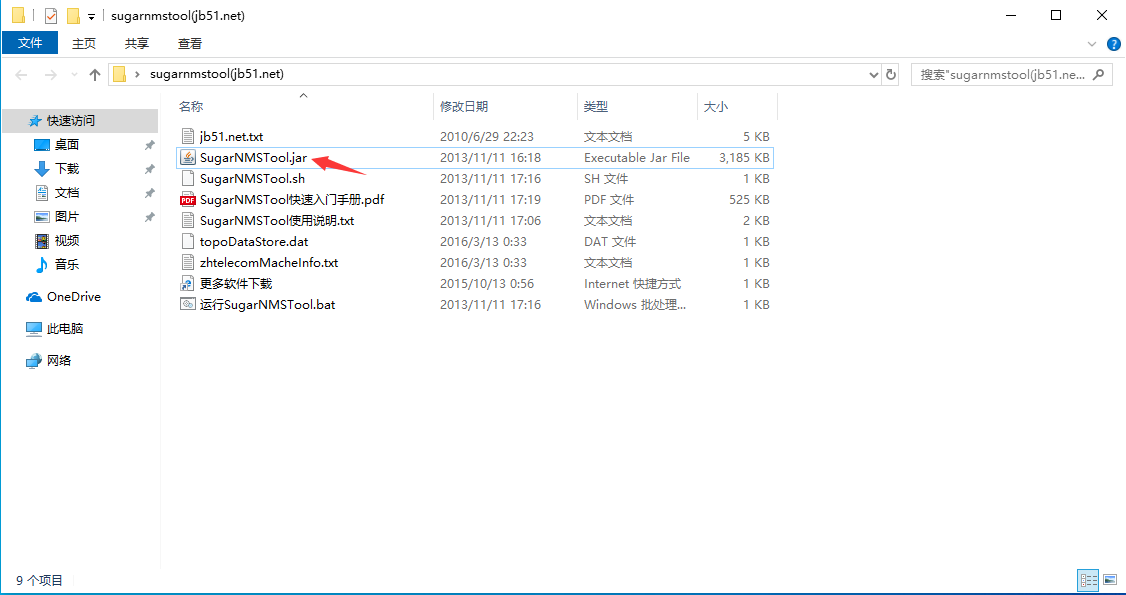Click the SugarNMSTool.sh file icon
This screenshot has width=1126, height=595.
(x=187, y=179)
